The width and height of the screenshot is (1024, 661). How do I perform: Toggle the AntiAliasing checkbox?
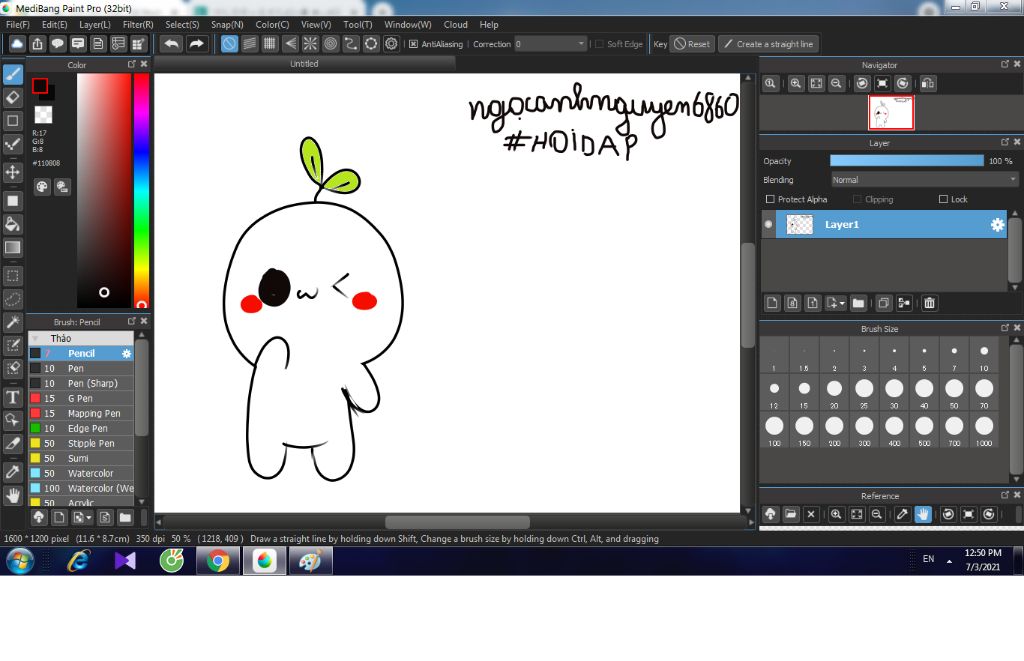click(414, 44)
